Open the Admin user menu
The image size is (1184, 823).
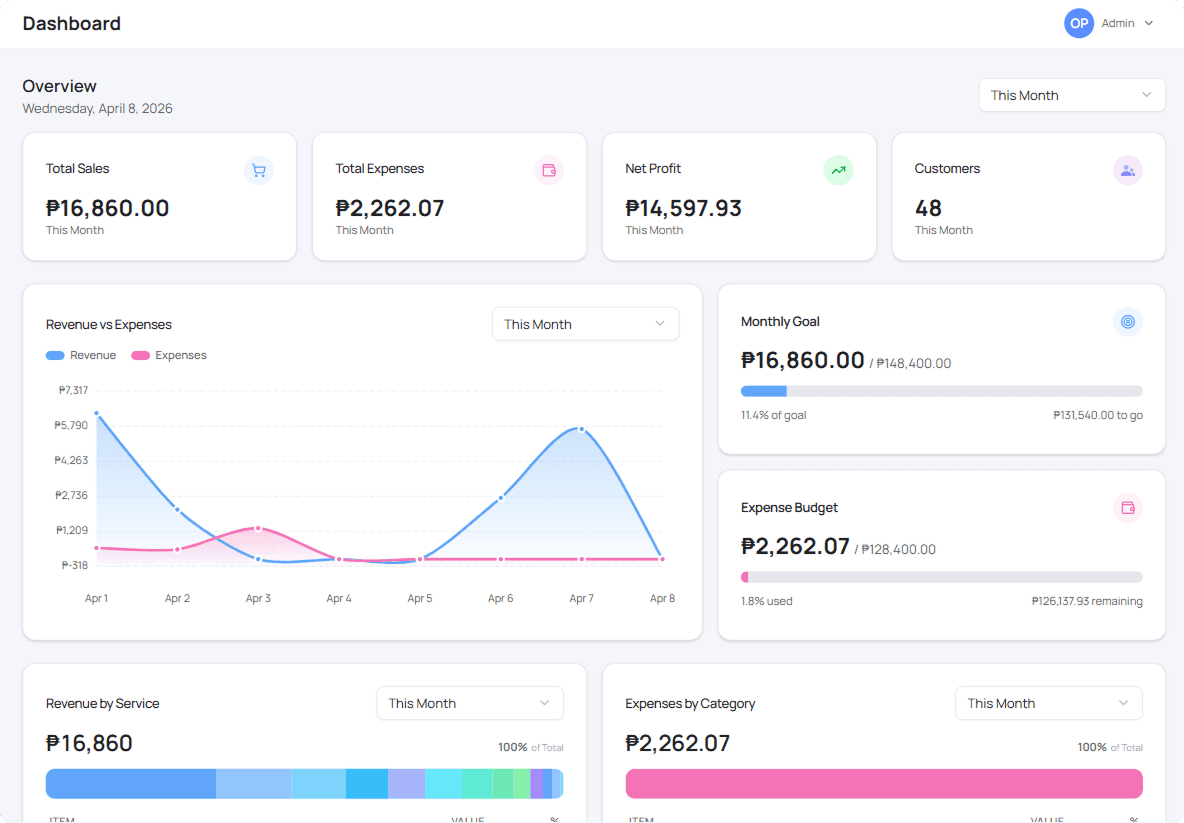tap(1128, 23)
